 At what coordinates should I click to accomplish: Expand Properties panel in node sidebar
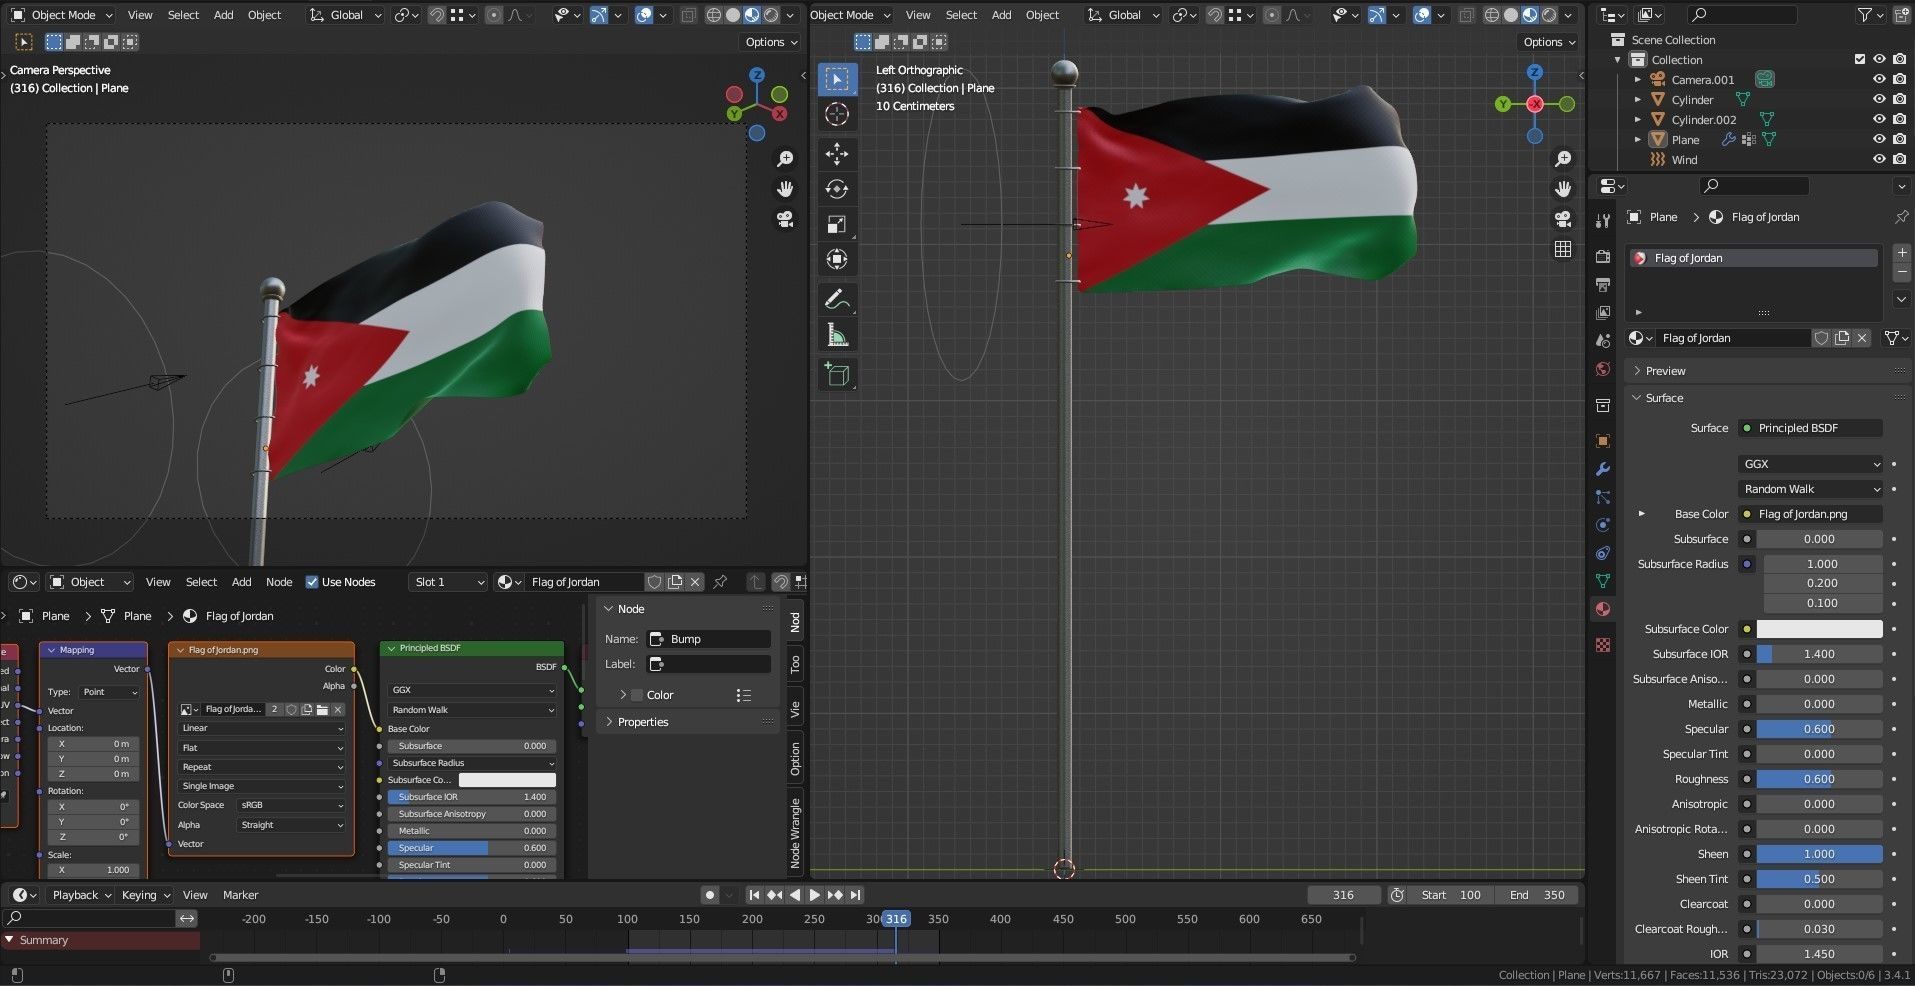pyautogui.click(x=641, y=722)
